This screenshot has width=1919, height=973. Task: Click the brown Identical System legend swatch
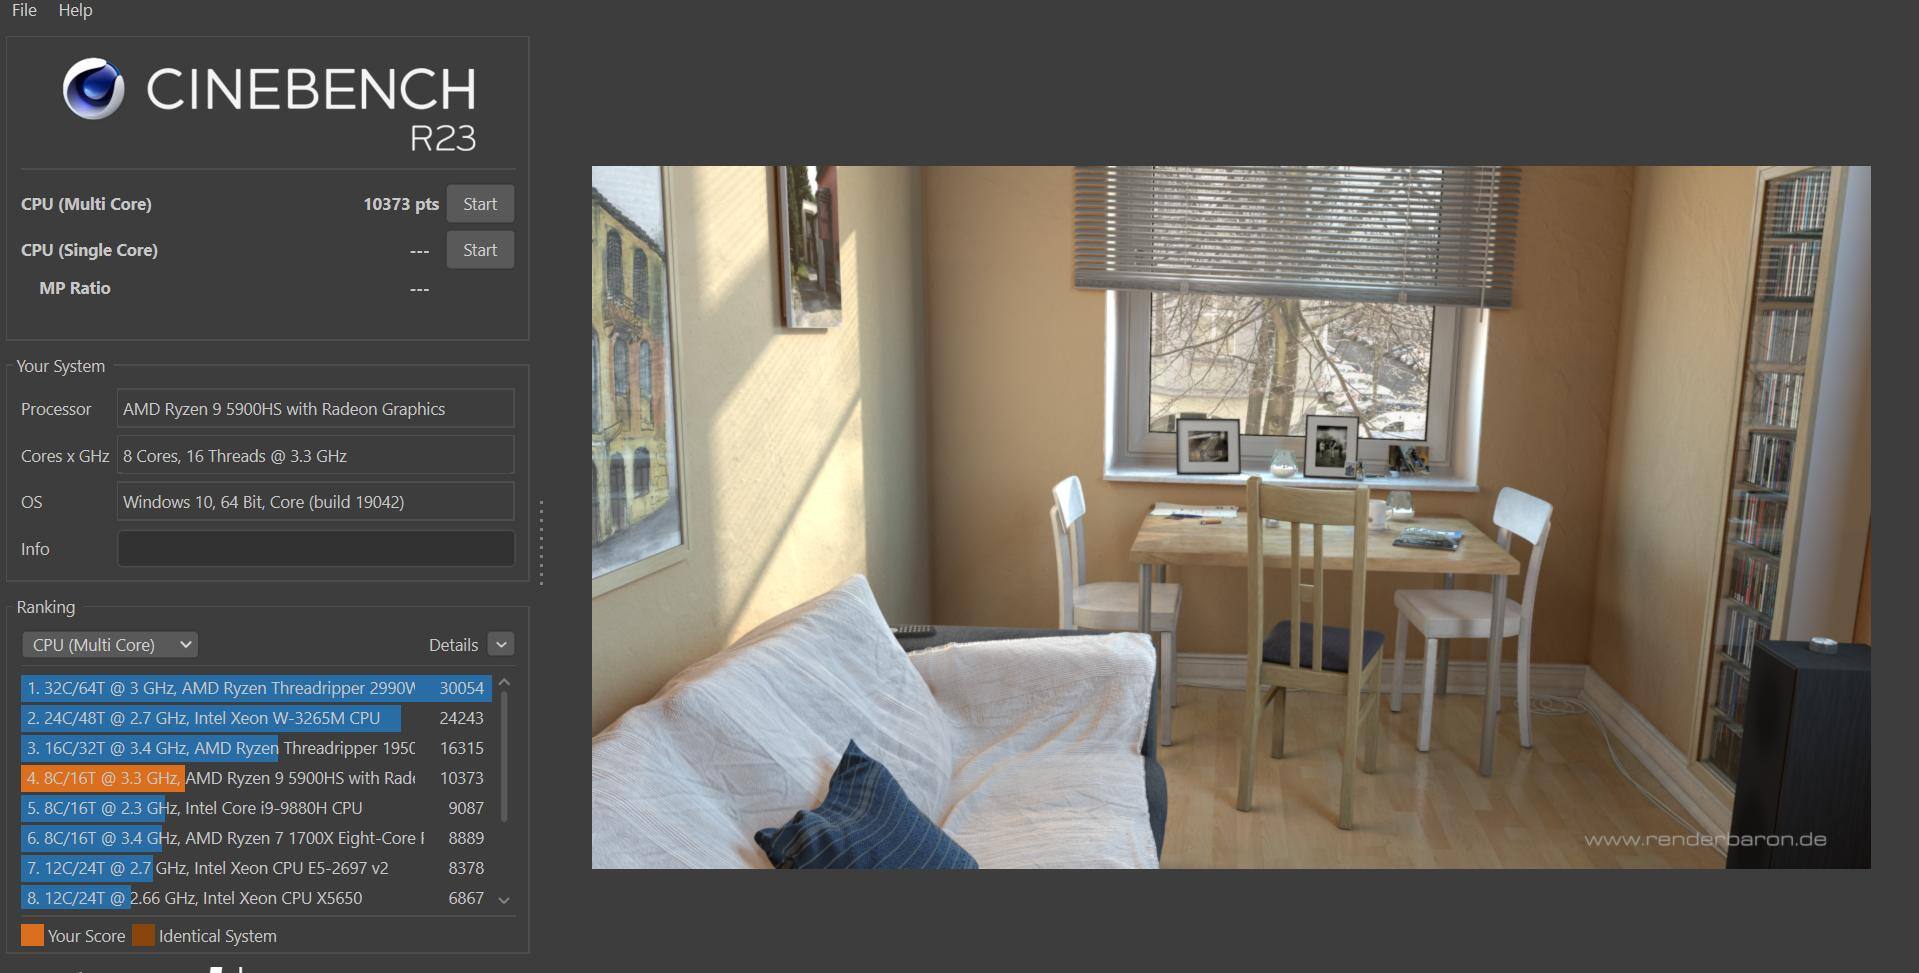click(x=144, y=936)
